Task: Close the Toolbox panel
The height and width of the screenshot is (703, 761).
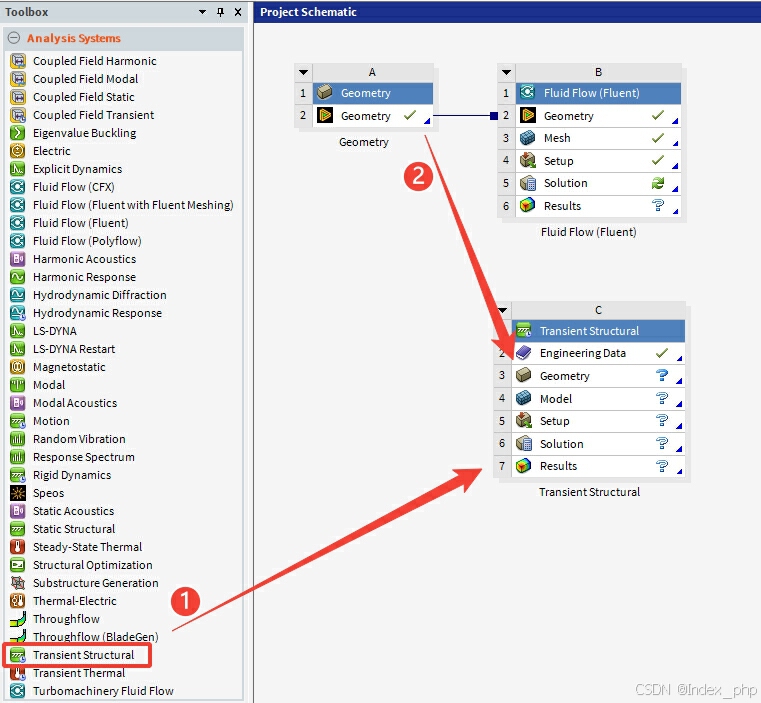Action: (238, 12)
